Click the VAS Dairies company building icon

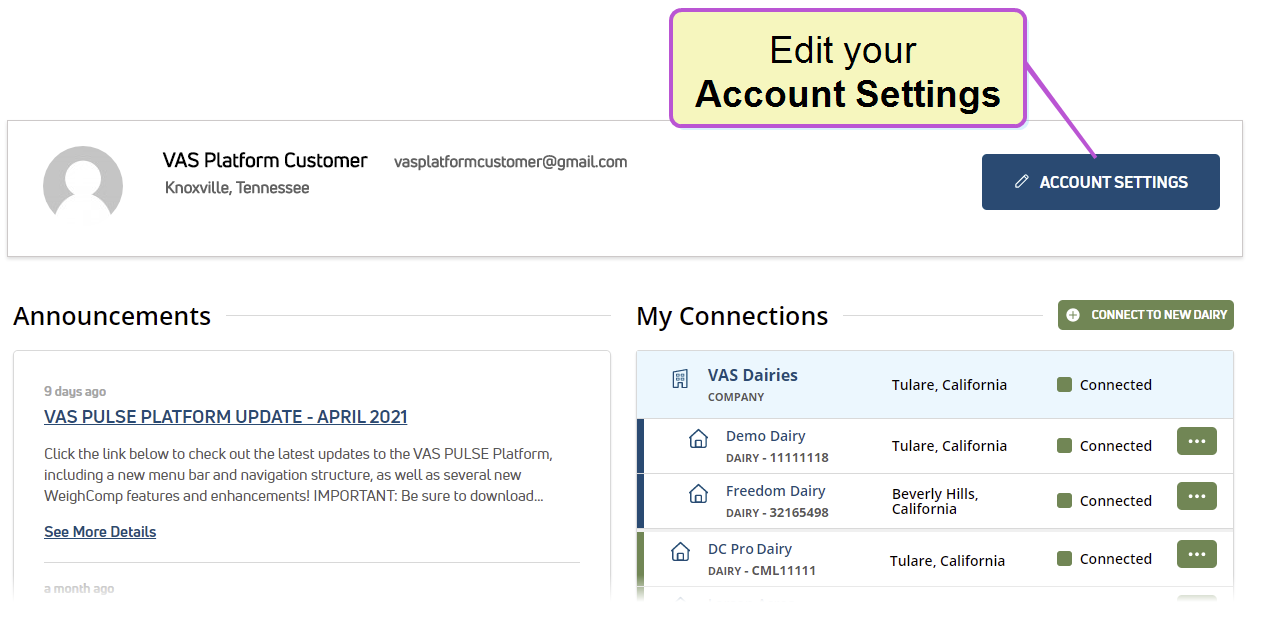[x=680, y=378]
